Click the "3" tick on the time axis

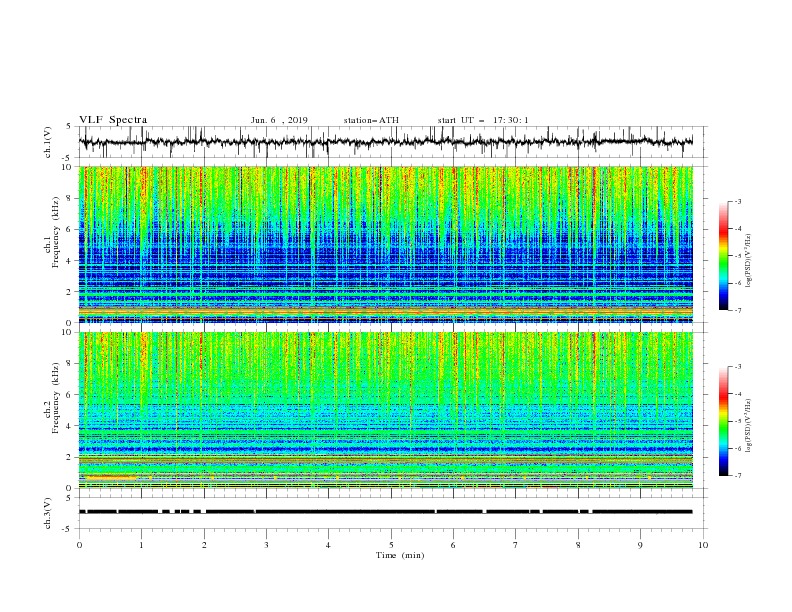tap(266, 545)
